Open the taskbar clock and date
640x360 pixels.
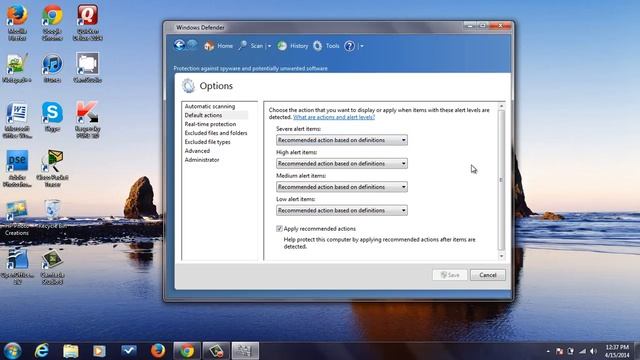(x=617, y=351)
